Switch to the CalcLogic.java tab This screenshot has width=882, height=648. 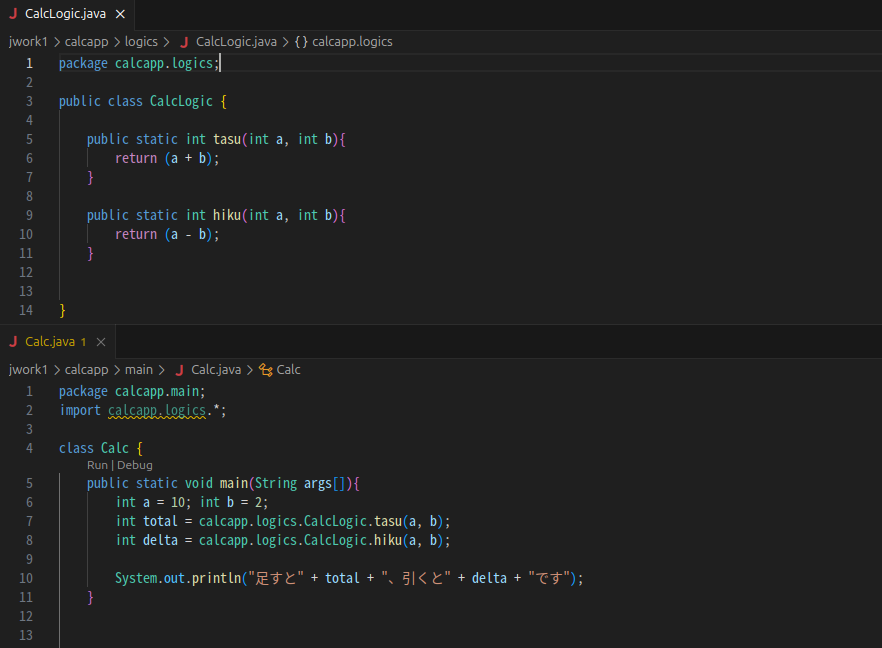(x=65, y=14)
